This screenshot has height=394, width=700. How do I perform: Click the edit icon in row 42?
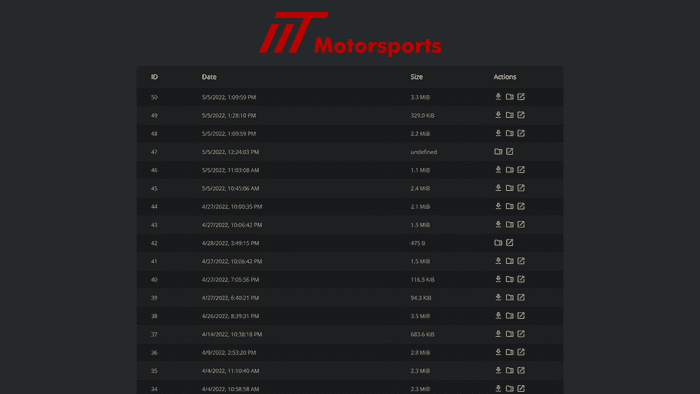tap(509, 243)
